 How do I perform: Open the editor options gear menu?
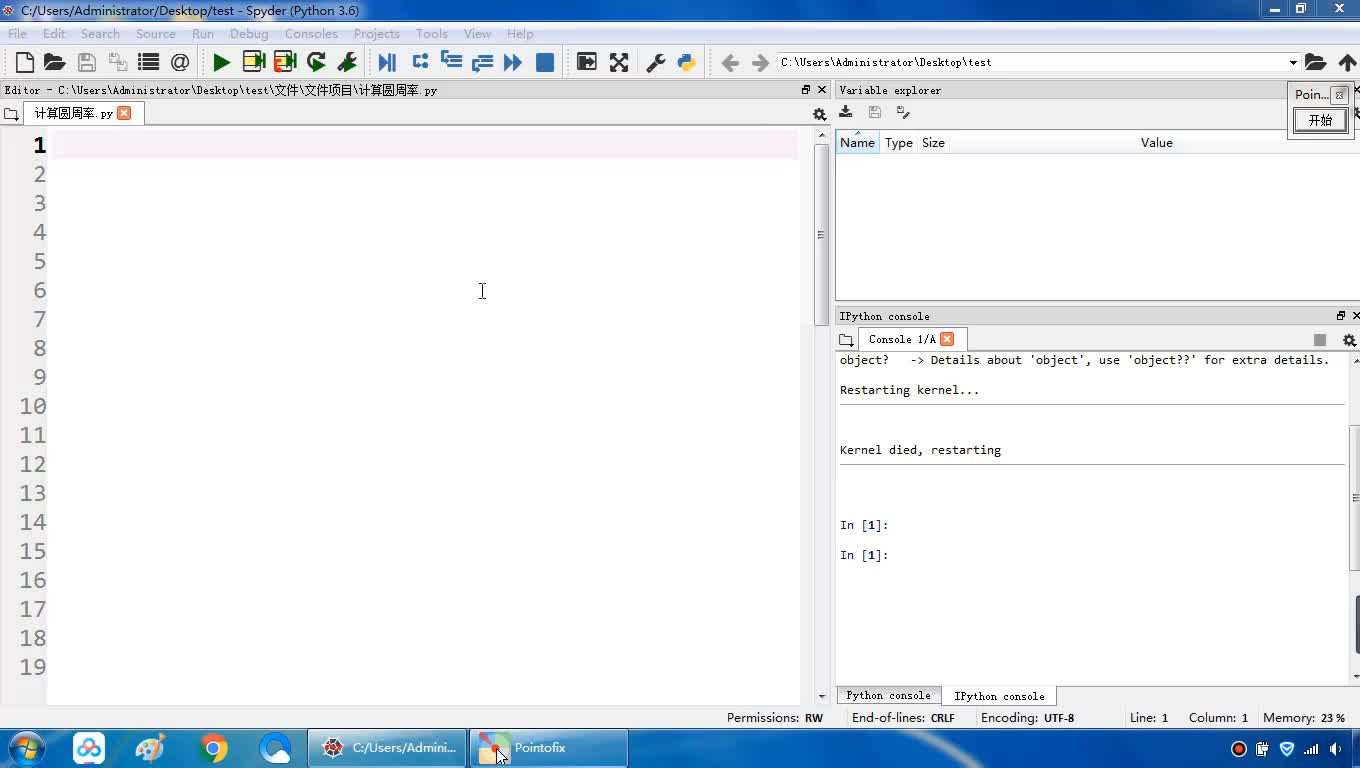click(x=819, y=114)
